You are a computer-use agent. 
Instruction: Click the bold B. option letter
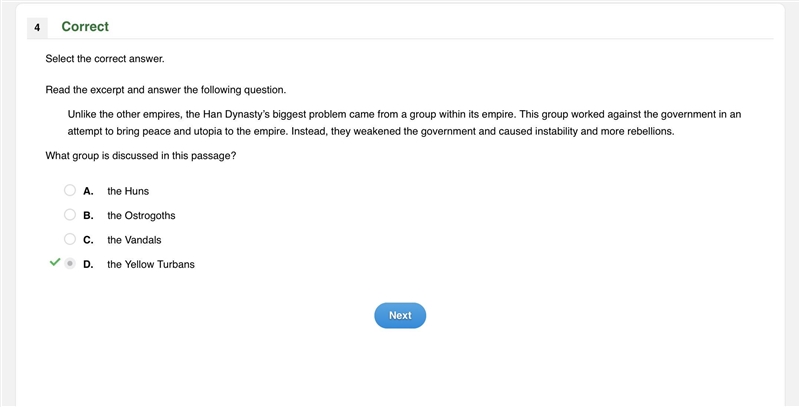pos(88,216)
